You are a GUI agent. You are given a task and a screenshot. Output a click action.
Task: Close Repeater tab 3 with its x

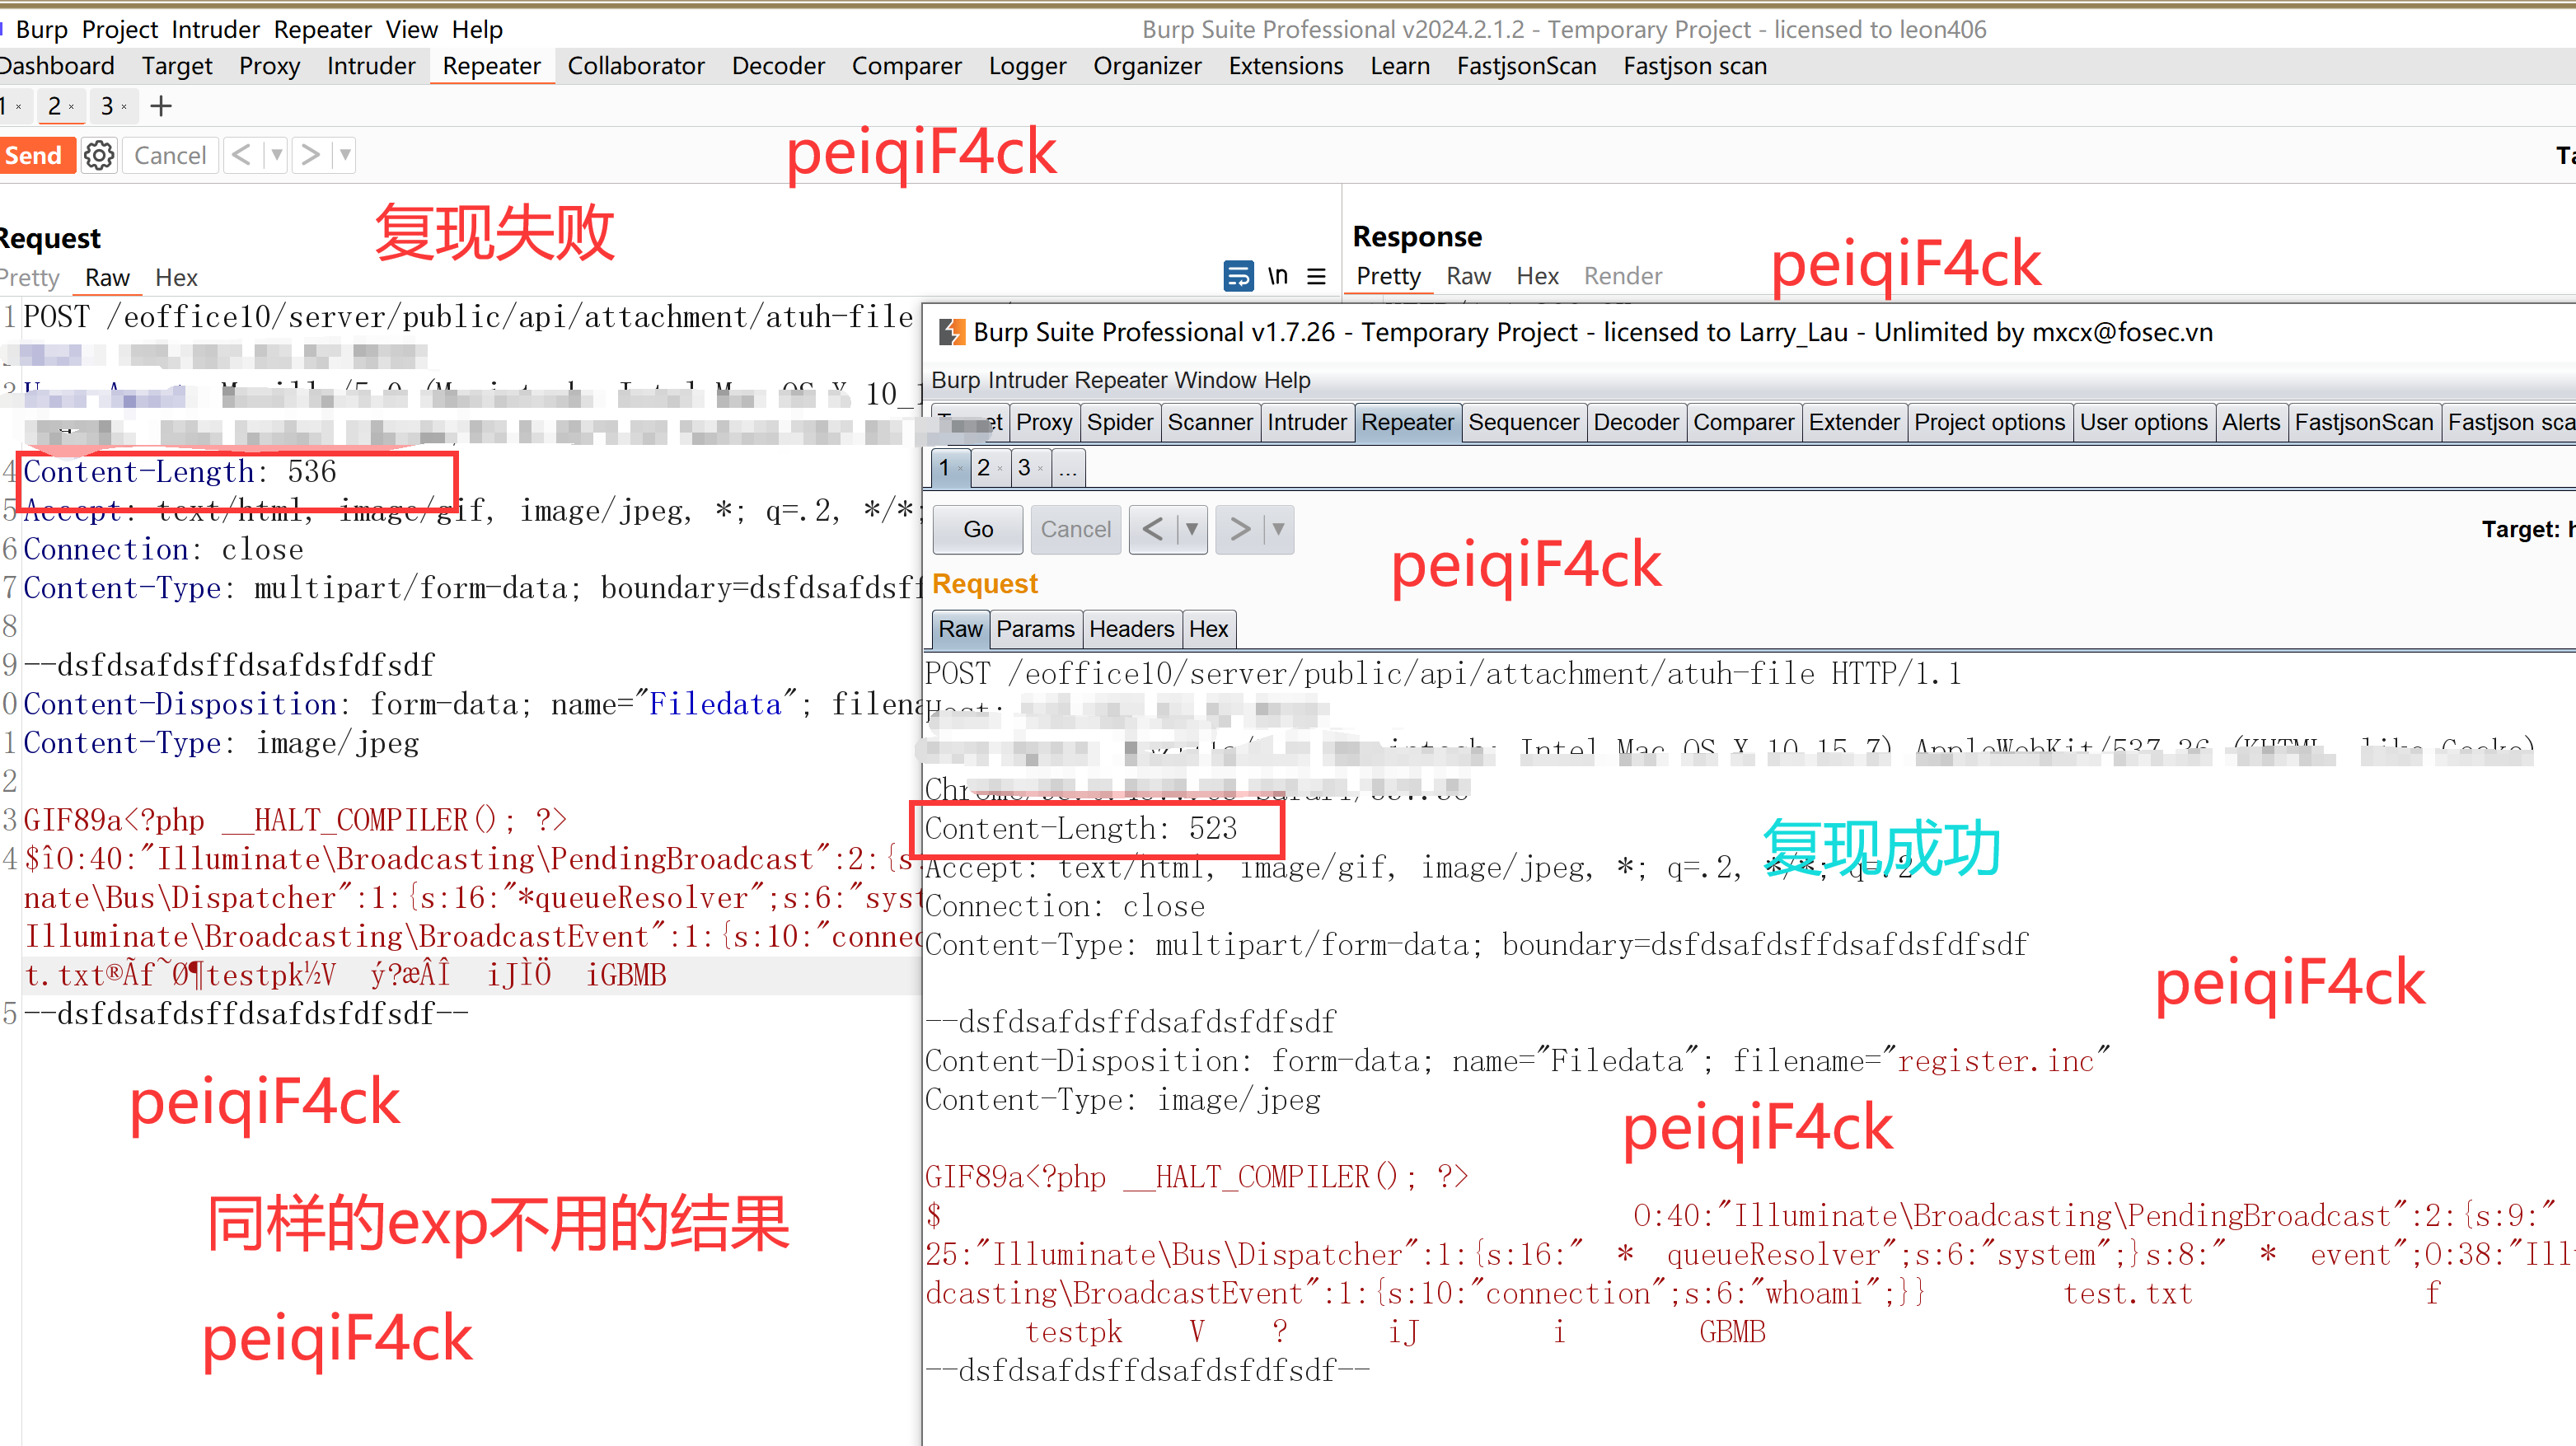124,107
